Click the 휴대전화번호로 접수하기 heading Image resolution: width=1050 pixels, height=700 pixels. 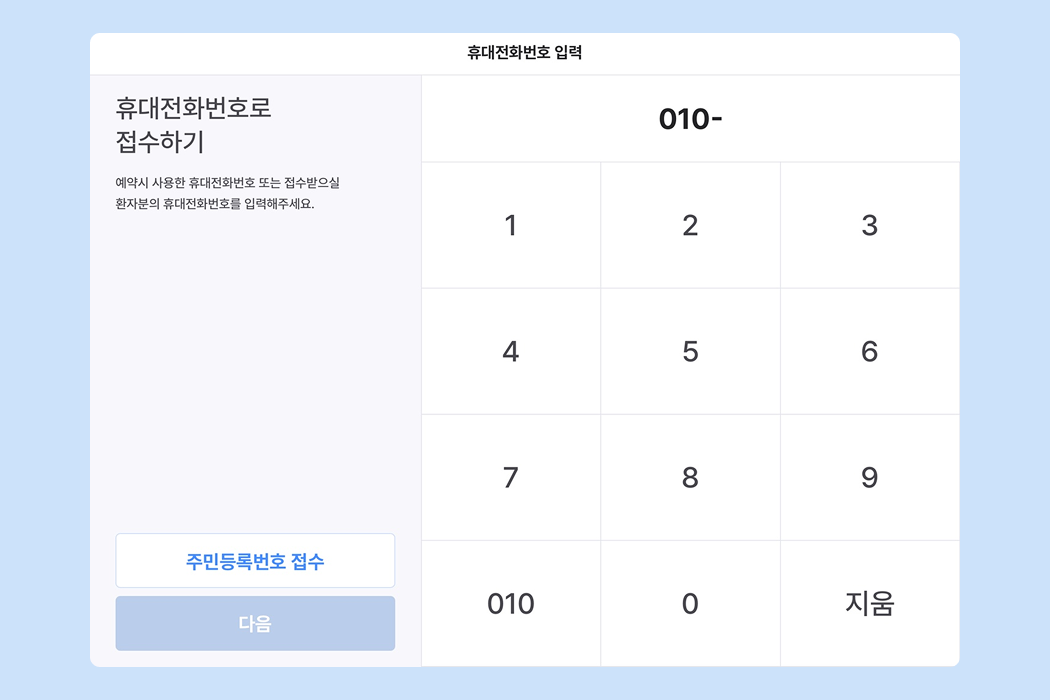(x=193, y=124)
